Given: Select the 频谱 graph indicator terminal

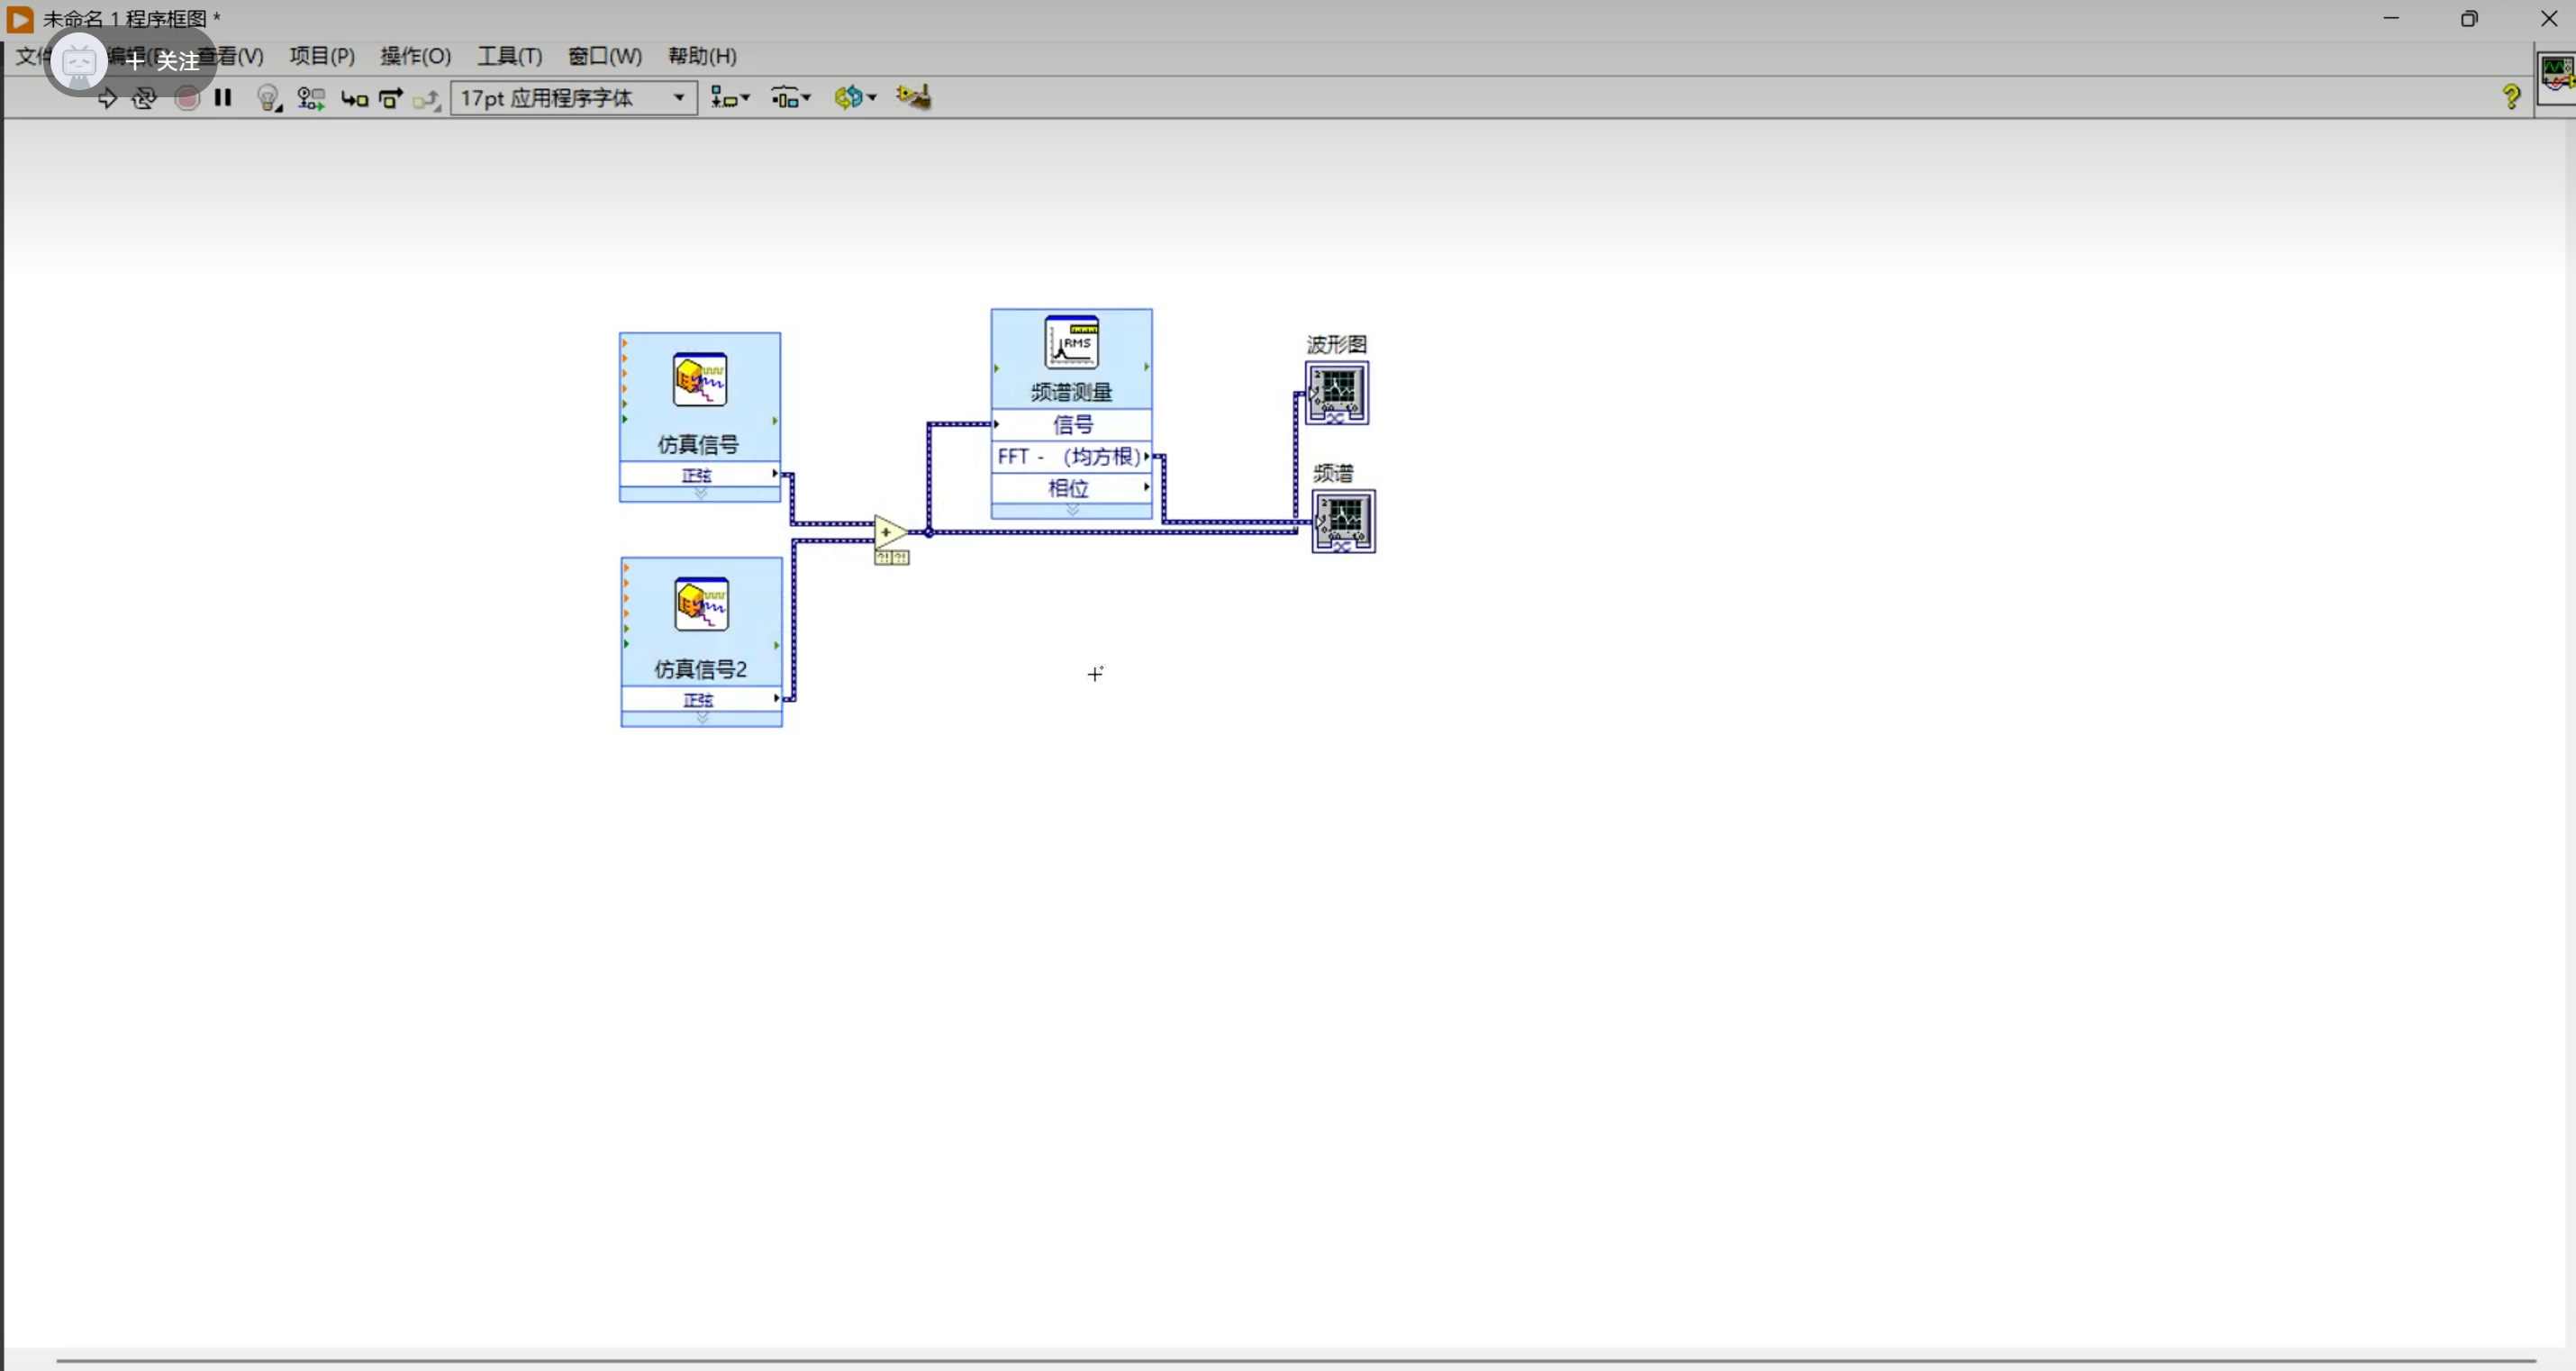Looking at the screenshot, I should [x=1344, y=521].
